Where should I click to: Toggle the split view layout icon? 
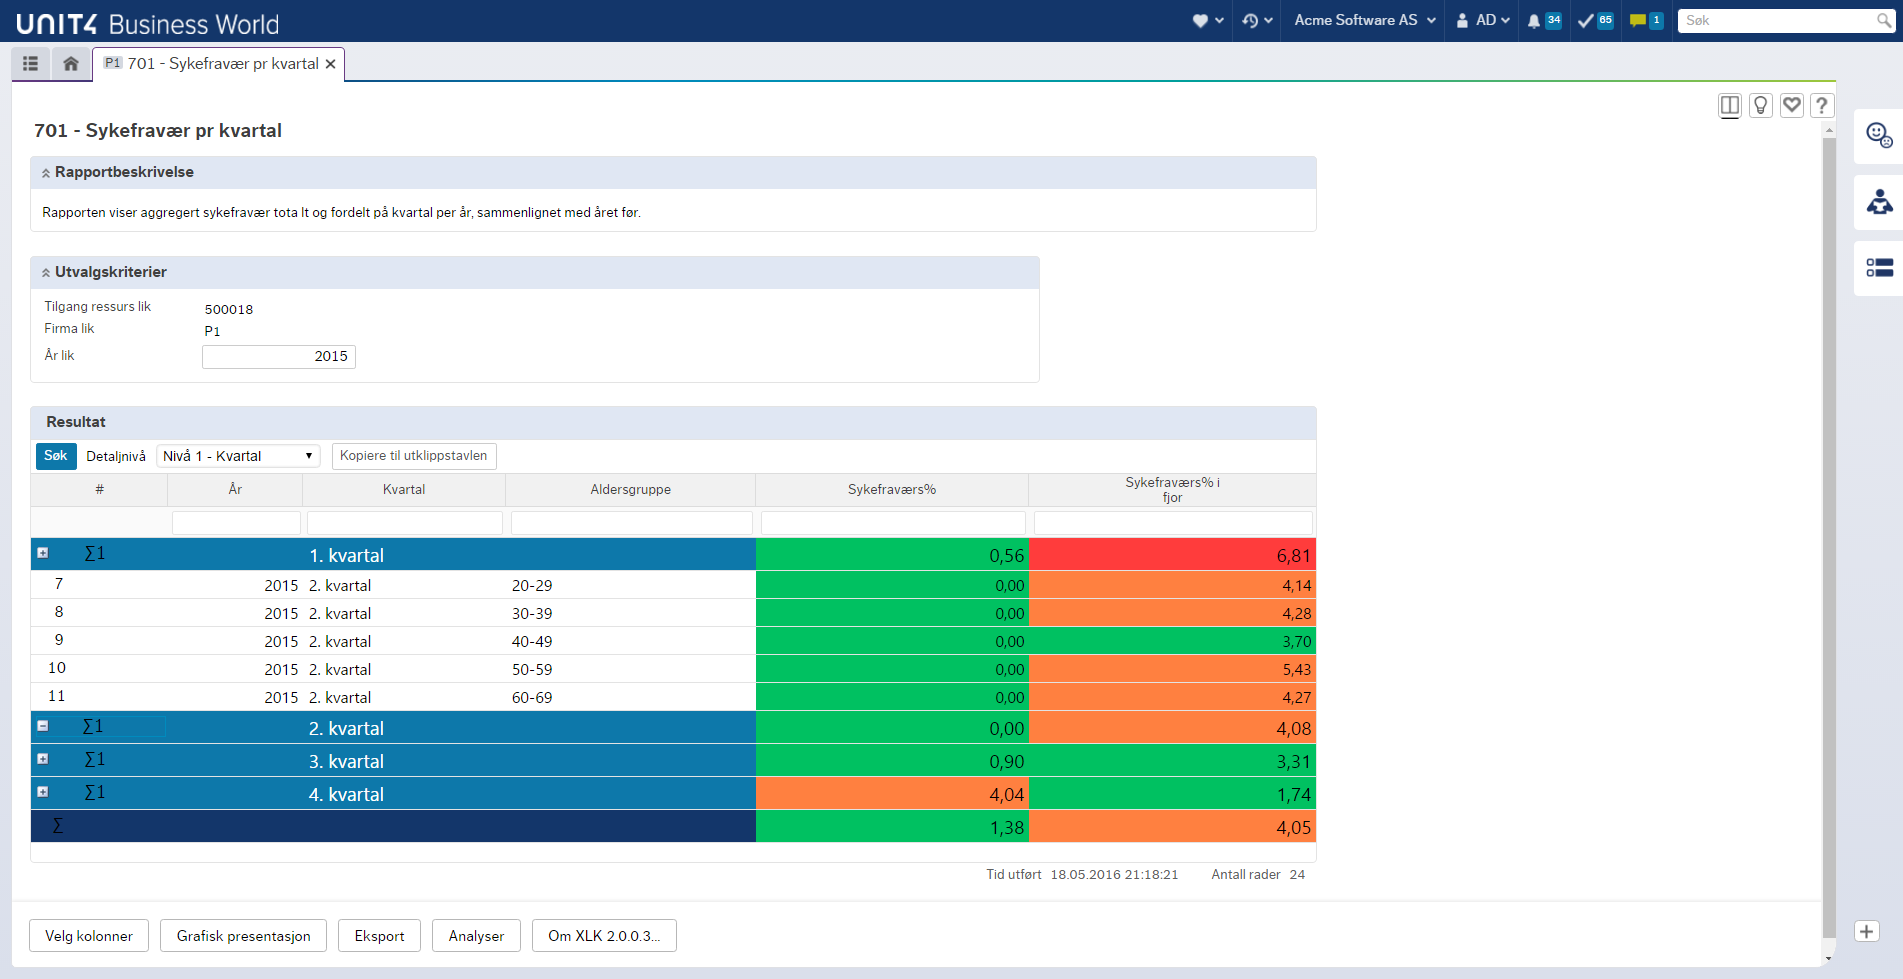click(x=1730, y=105)
